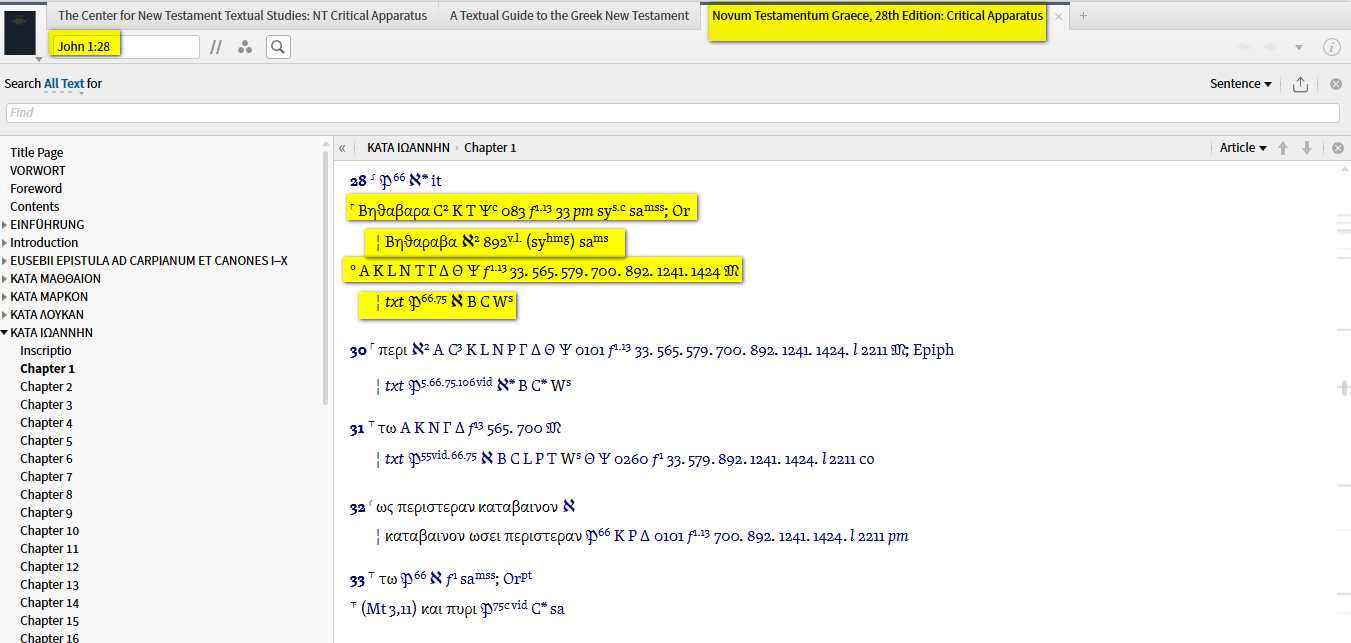The image size is (1351, 643).
Task: Select Chapter 2 in contents tree
Action: click(x=46, y=387)
